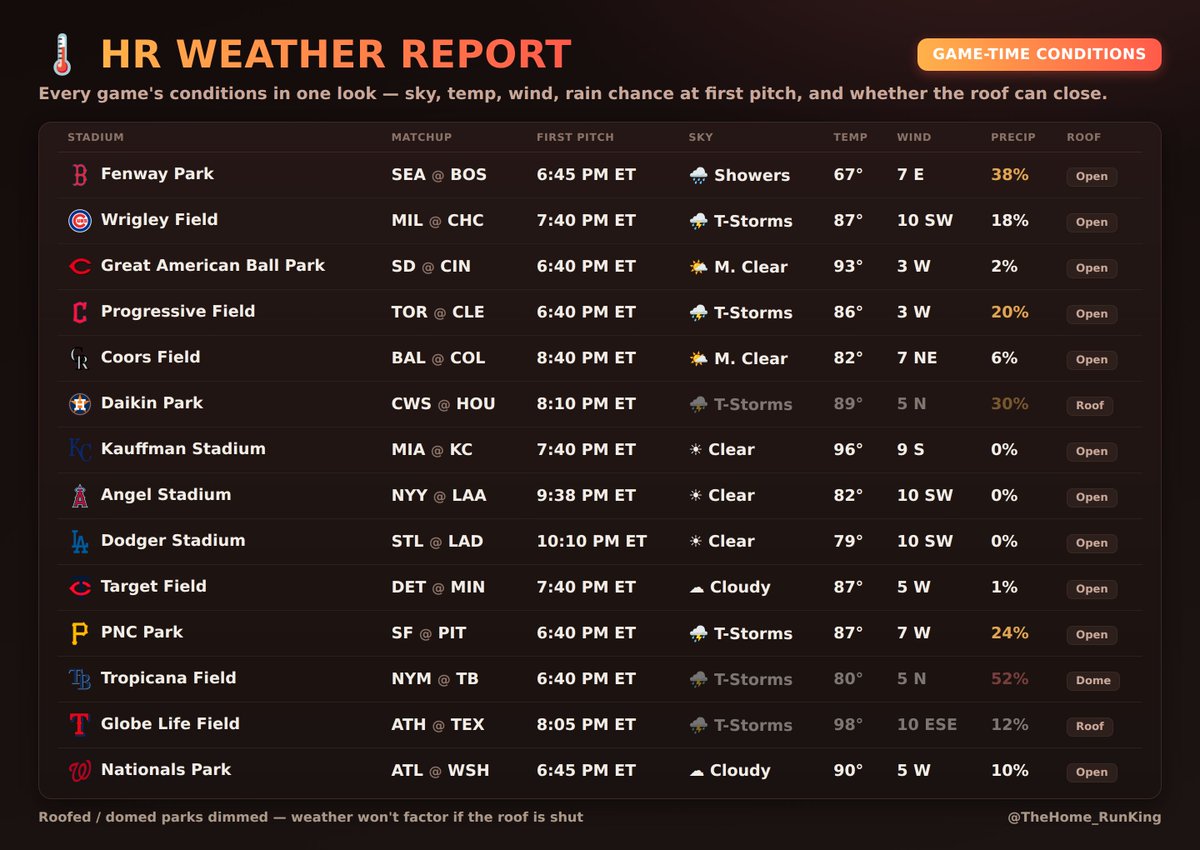
Task: Click the Dodgers logo beside Dodger Stadium
Action: (79, 542)
